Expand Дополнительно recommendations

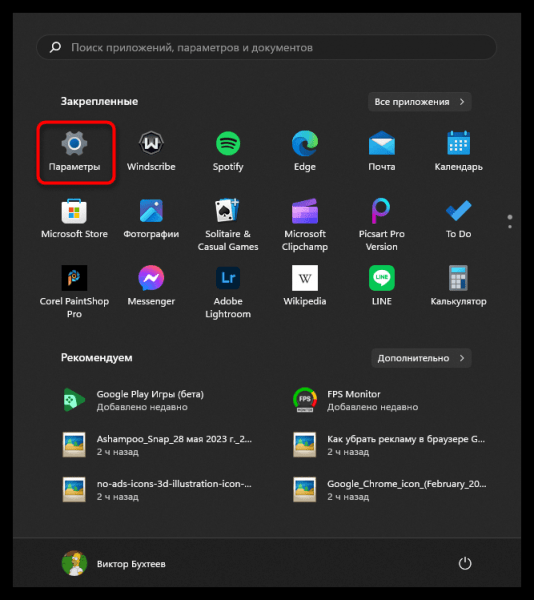click(421, 358)
